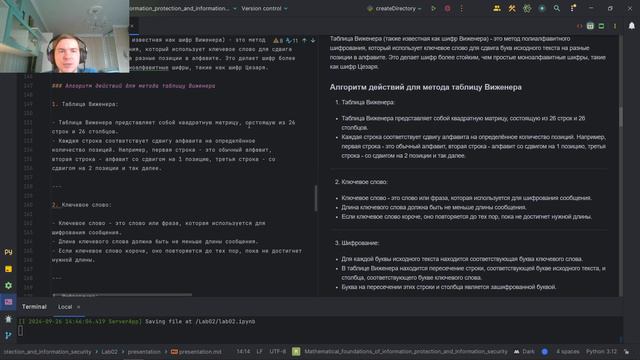Viewport: 640px width, 360px height.
Task: Open presentation breadcrumb folder
Action: pyautogui.click(x=144, y=351)
